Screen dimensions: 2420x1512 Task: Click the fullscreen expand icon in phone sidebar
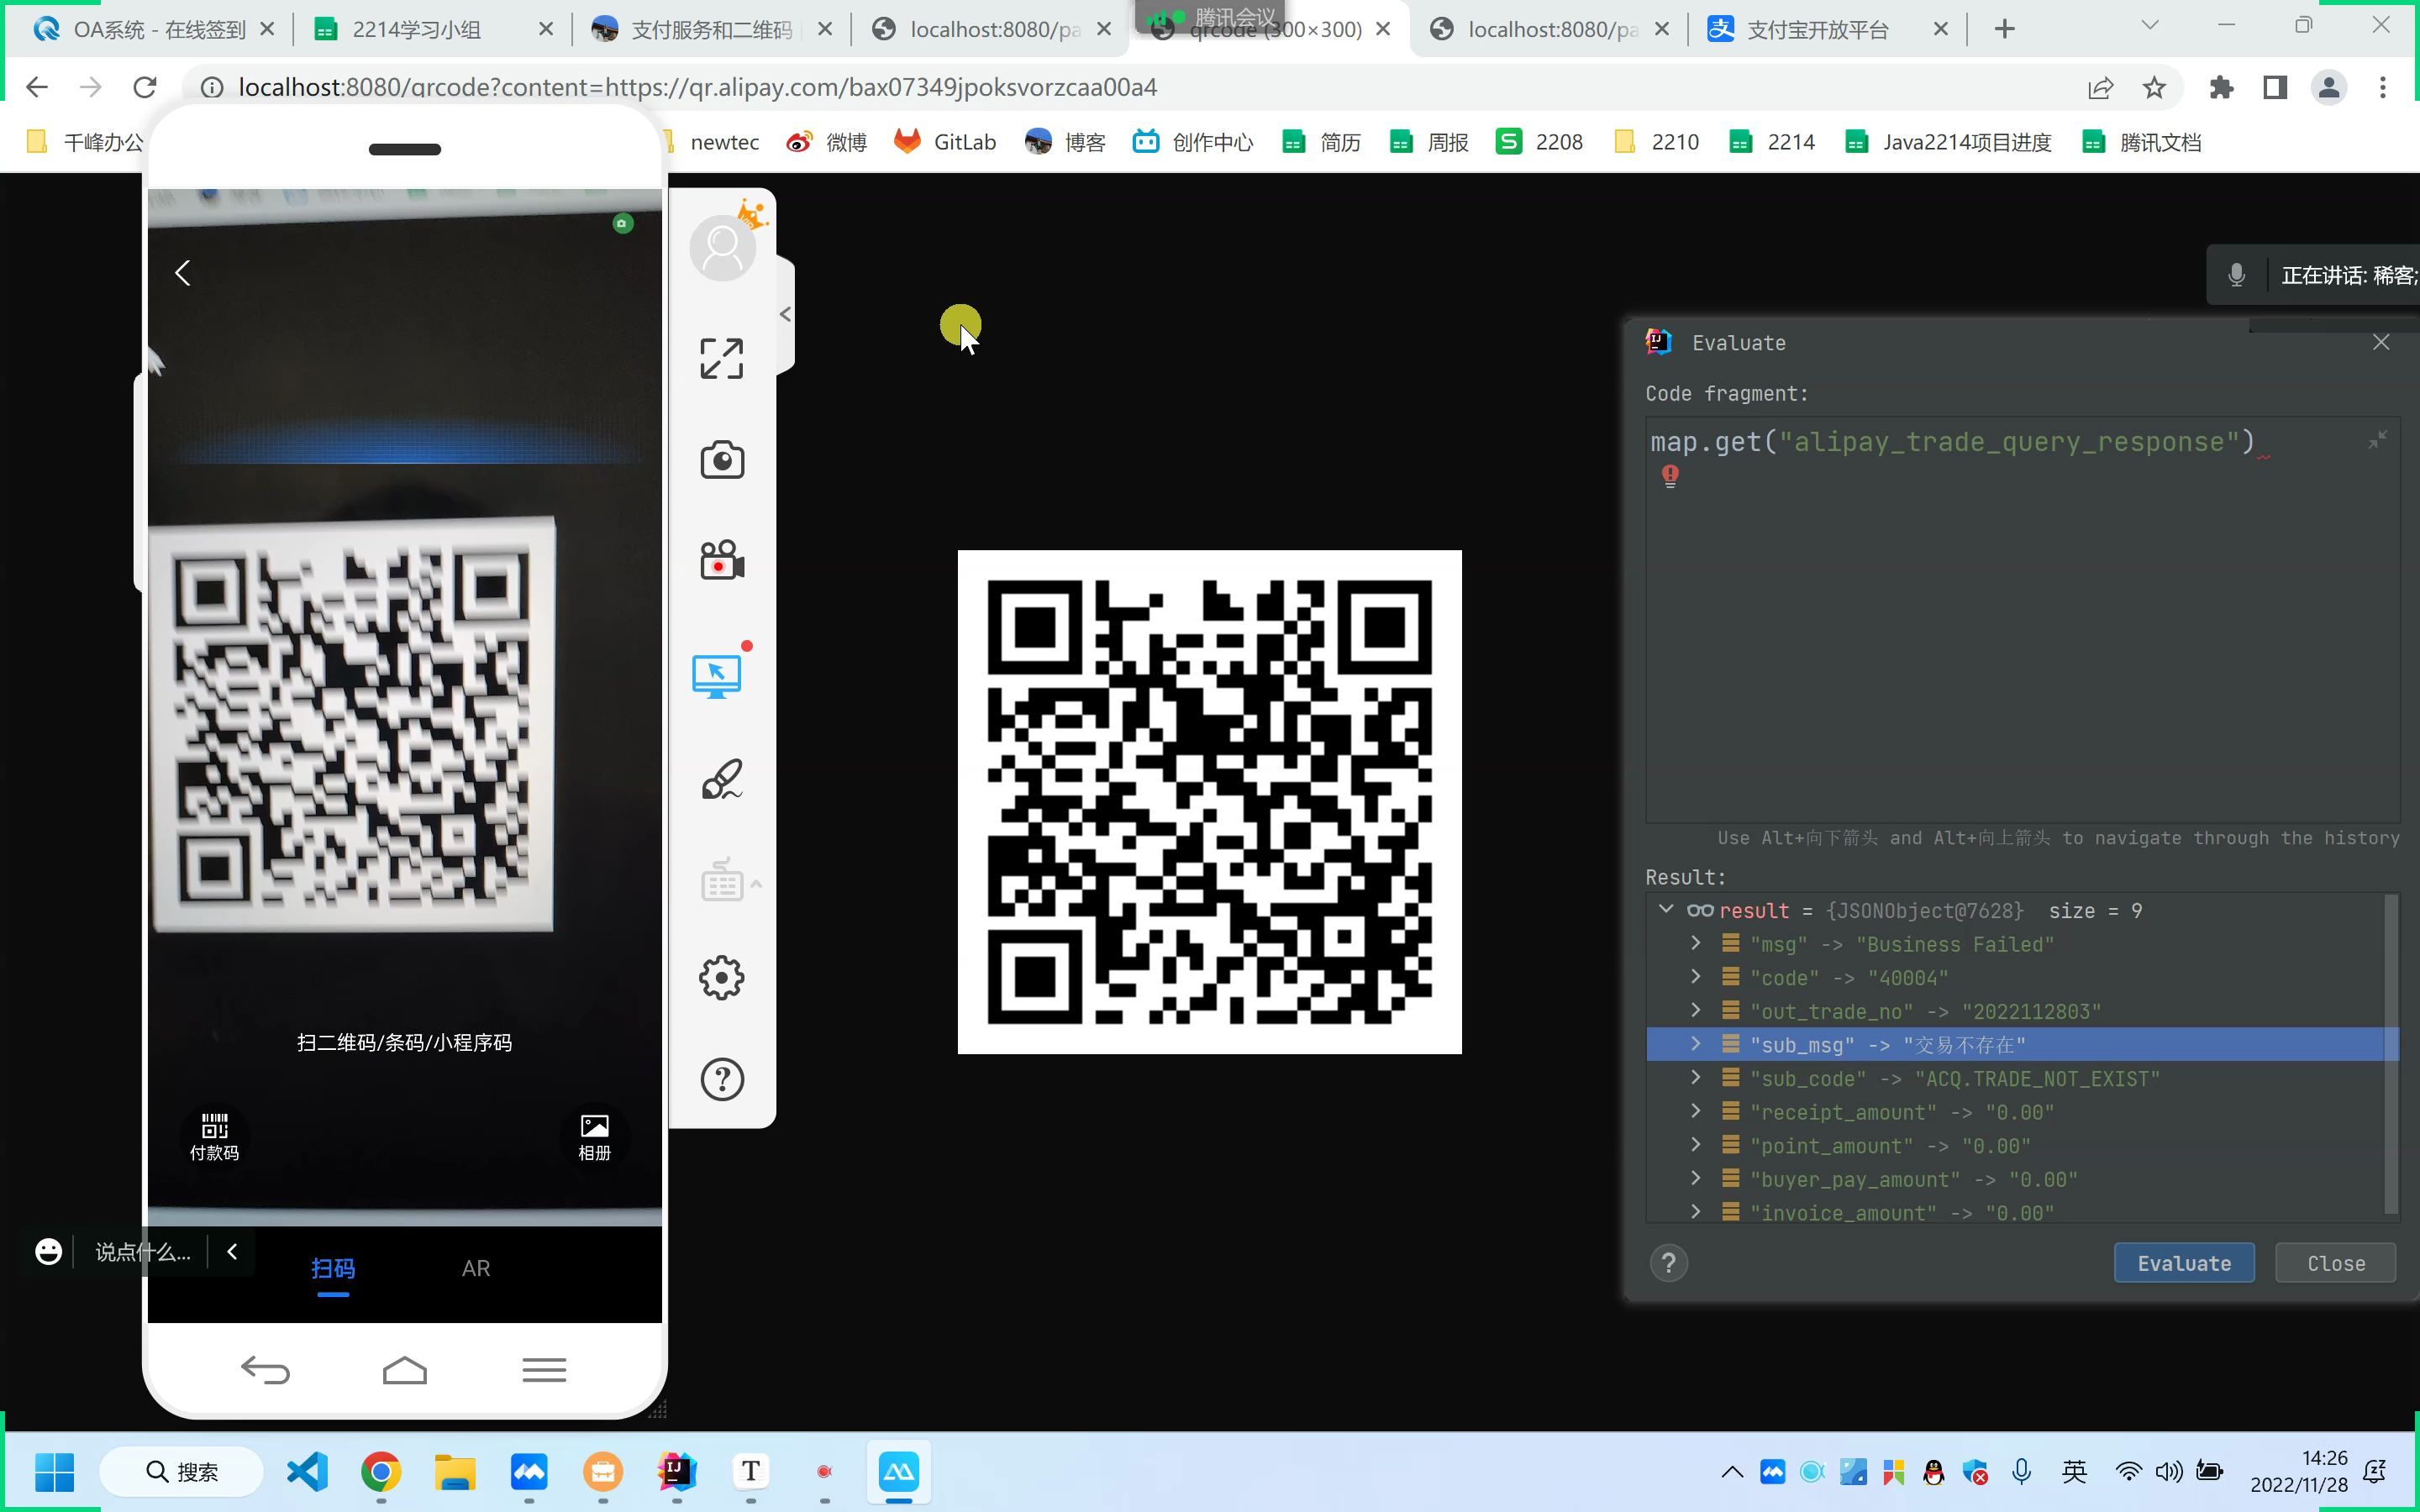coord(721,358)
